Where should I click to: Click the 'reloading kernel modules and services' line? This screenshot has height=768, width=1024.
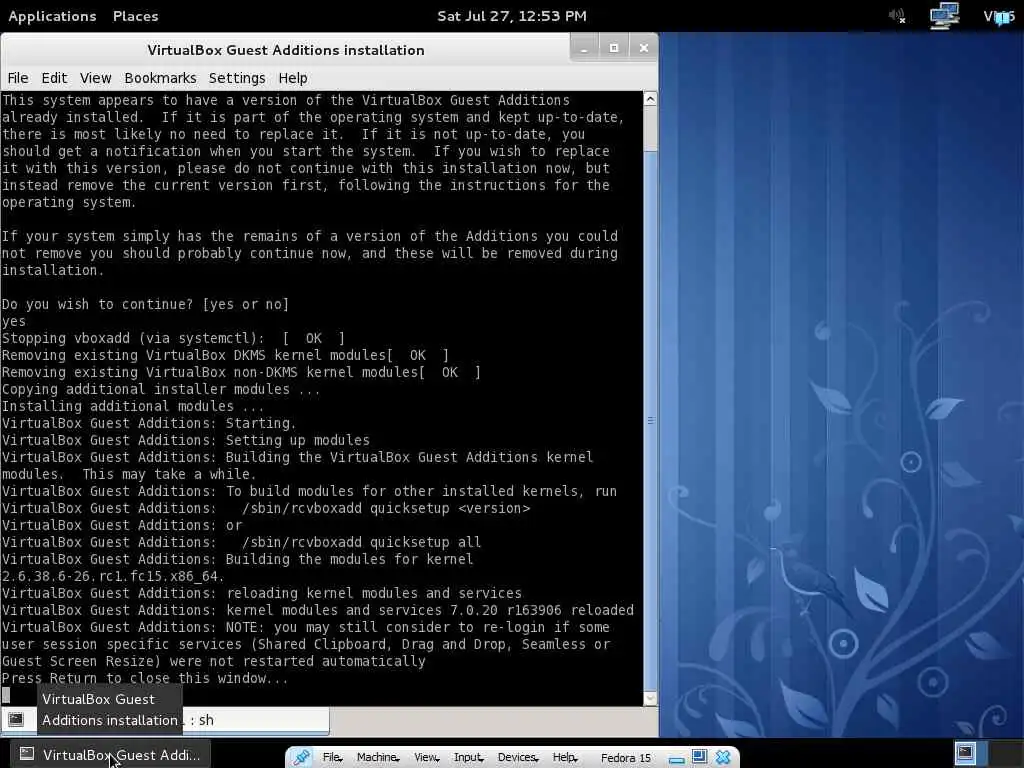(x=374, y=593)
